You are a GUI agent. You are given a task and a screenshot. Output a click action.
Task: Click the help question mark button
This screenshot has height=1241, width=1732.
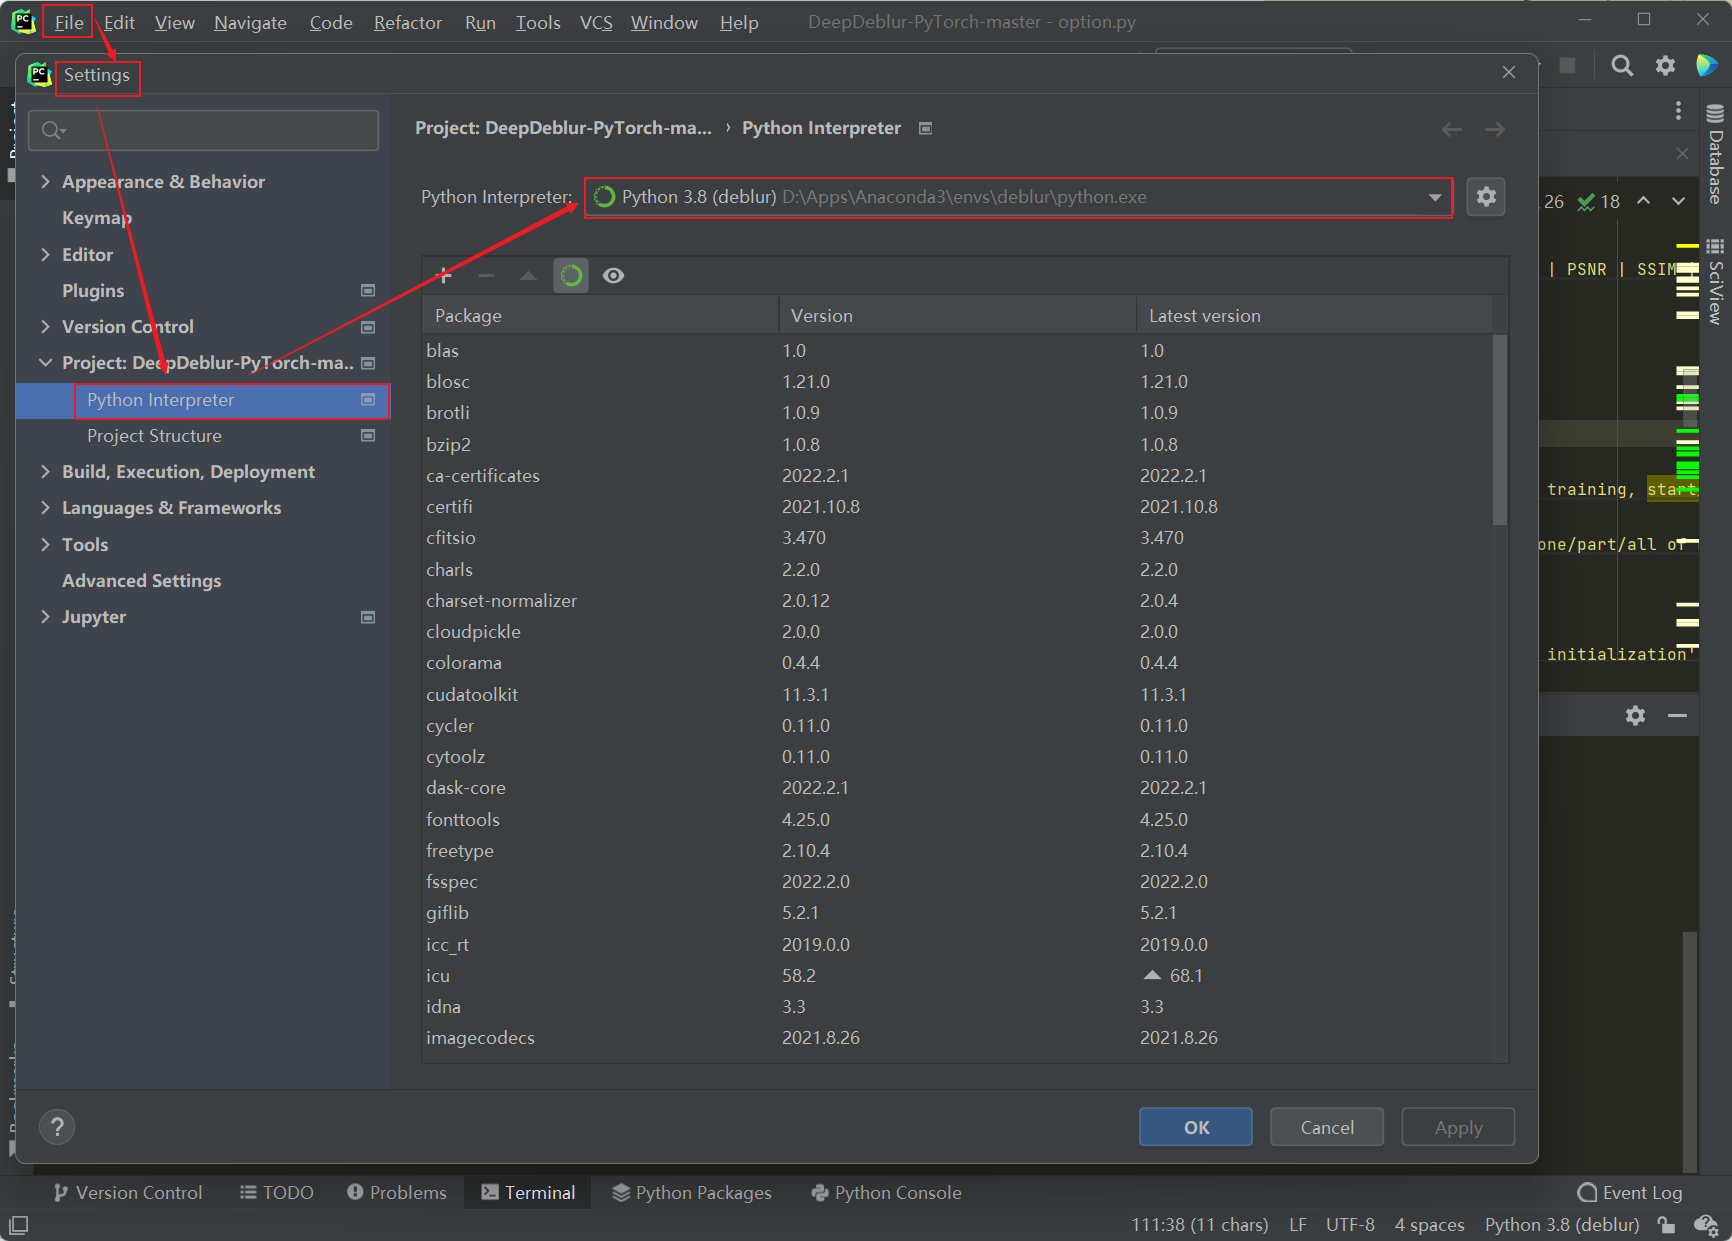[57, 1127]
